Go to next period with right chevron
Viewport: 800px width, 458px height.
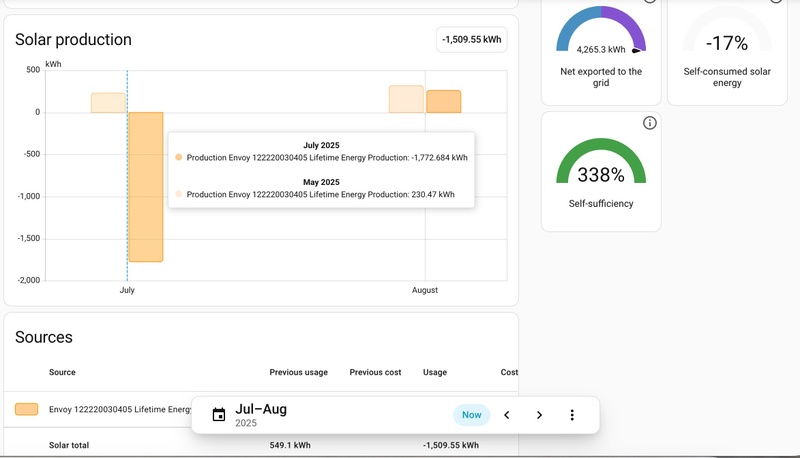[539, 415]
